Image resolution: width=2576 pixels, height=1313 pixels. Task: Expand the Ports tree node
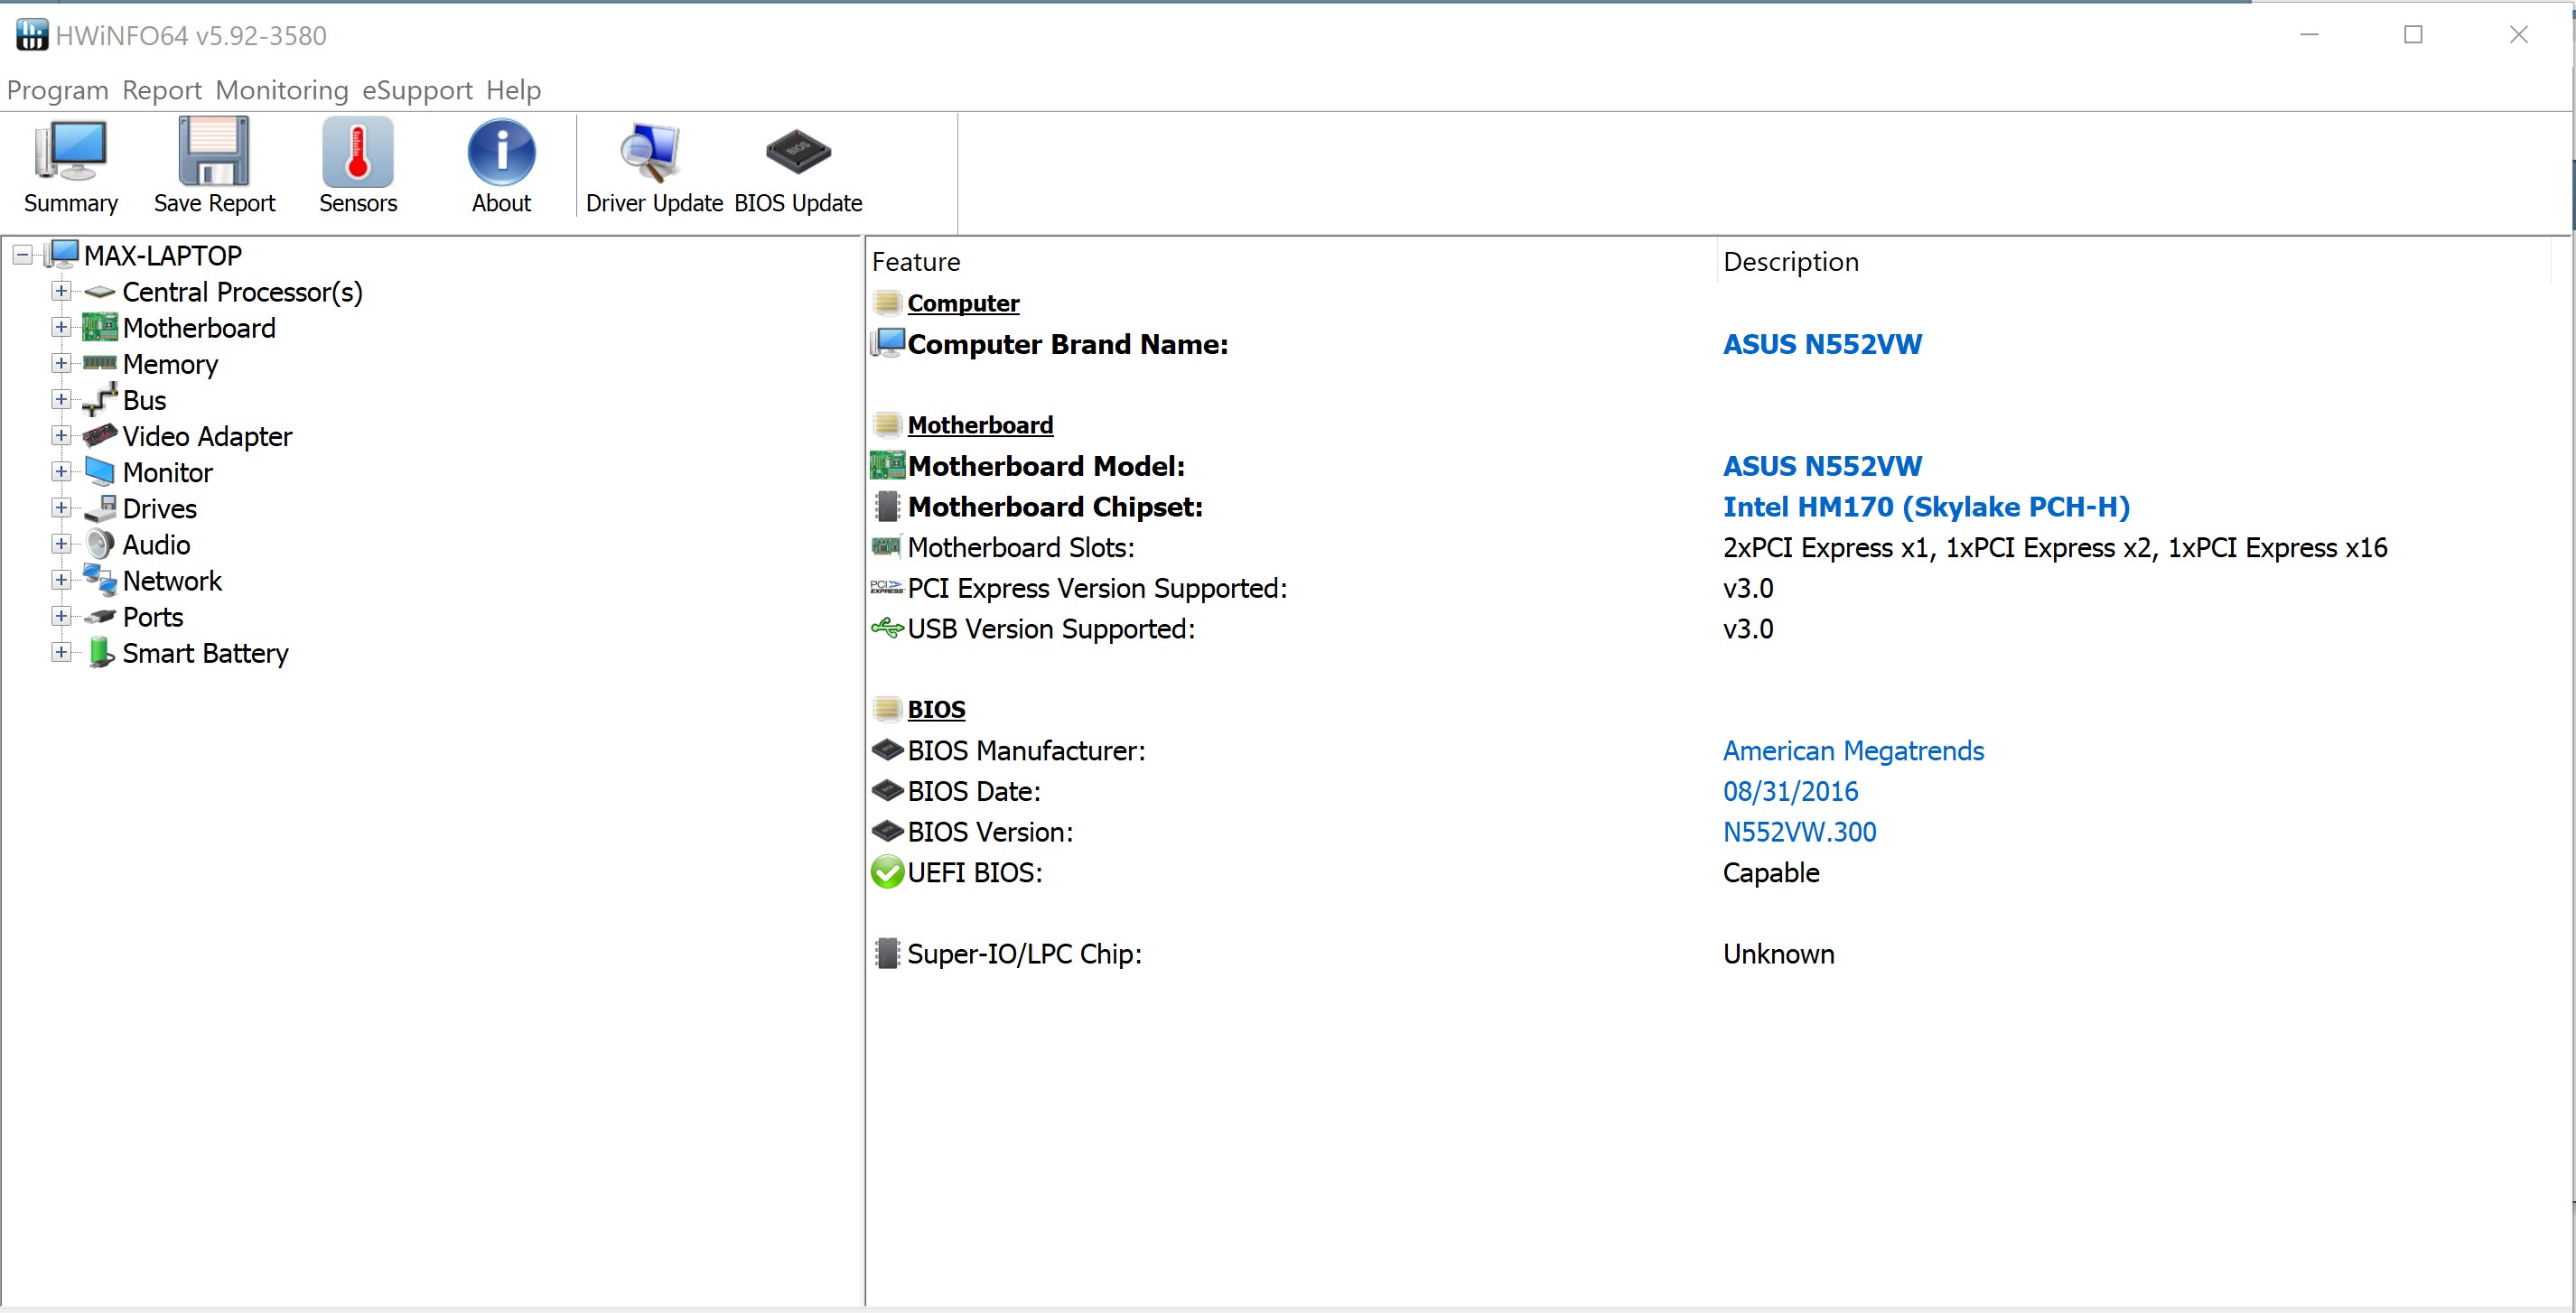(61, 616)
